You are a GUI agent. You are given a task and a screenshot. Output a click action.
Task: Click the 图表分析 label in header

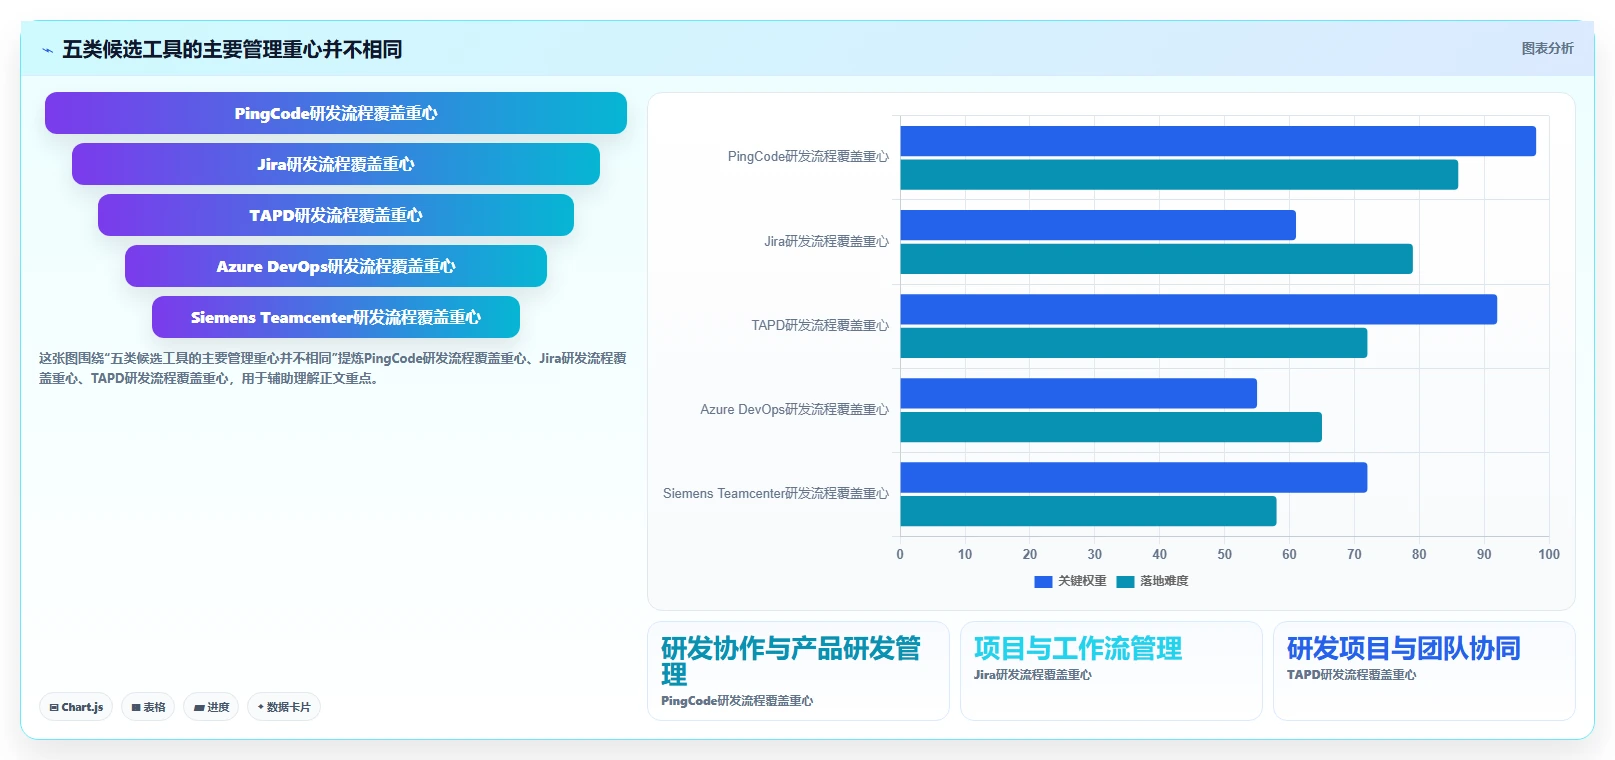[x=1547, y=48]
